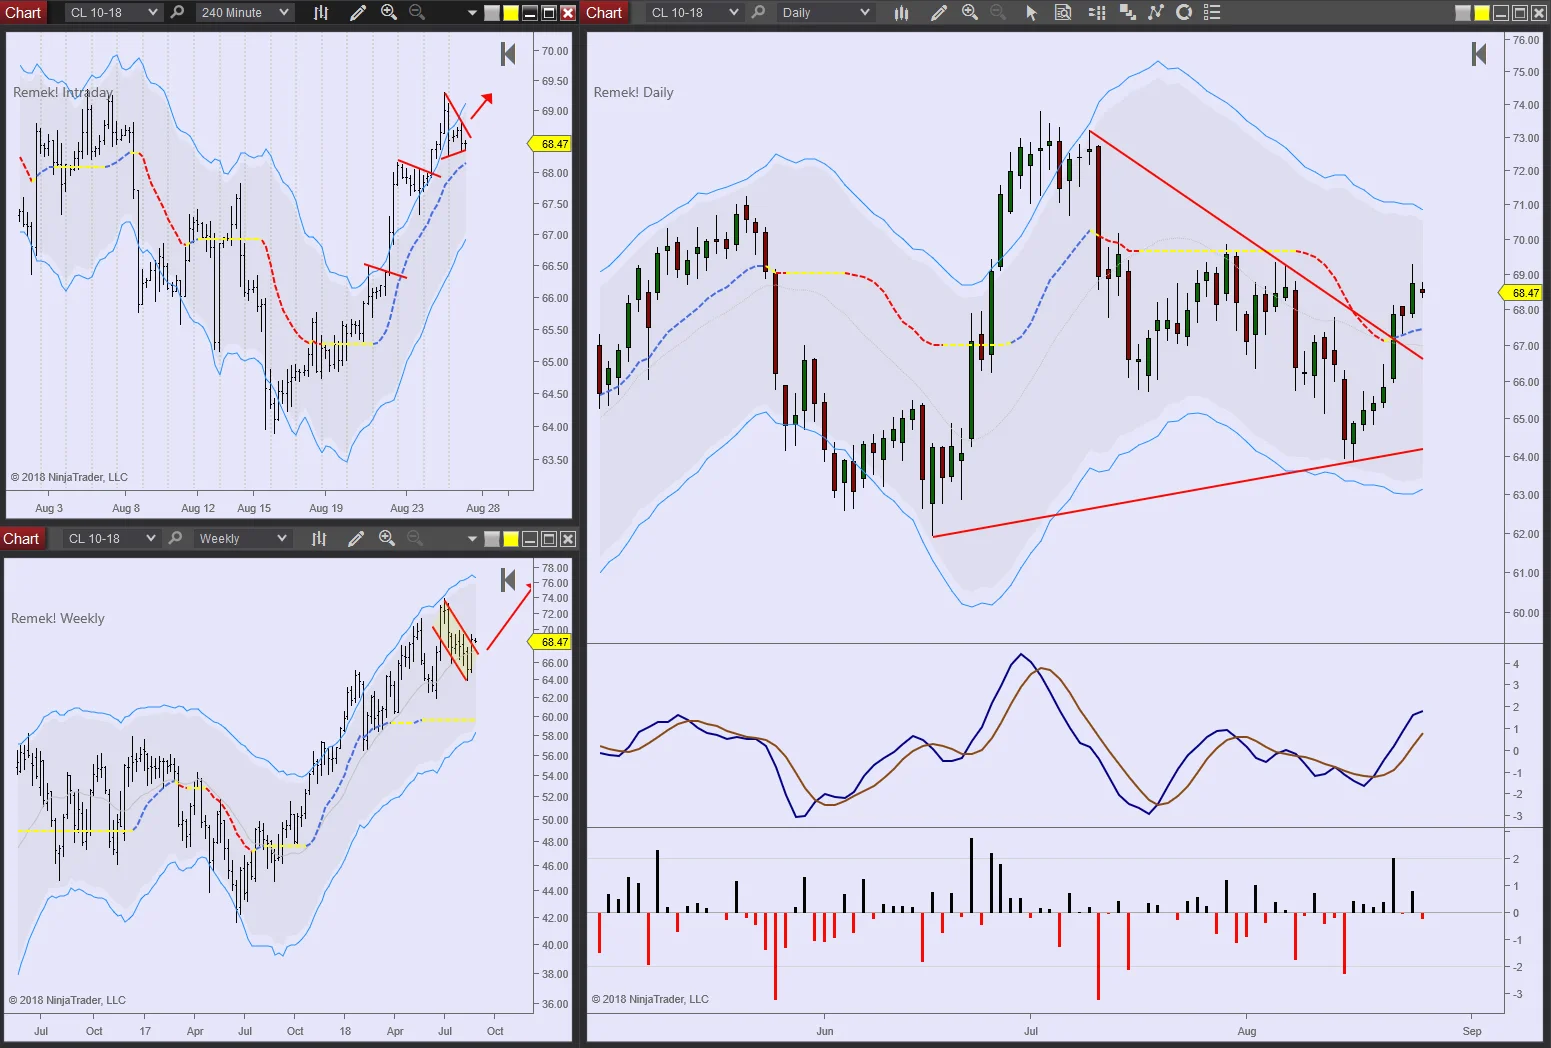
Task: Click Sep label on Daily time axis
Action: point(1472,1031)
